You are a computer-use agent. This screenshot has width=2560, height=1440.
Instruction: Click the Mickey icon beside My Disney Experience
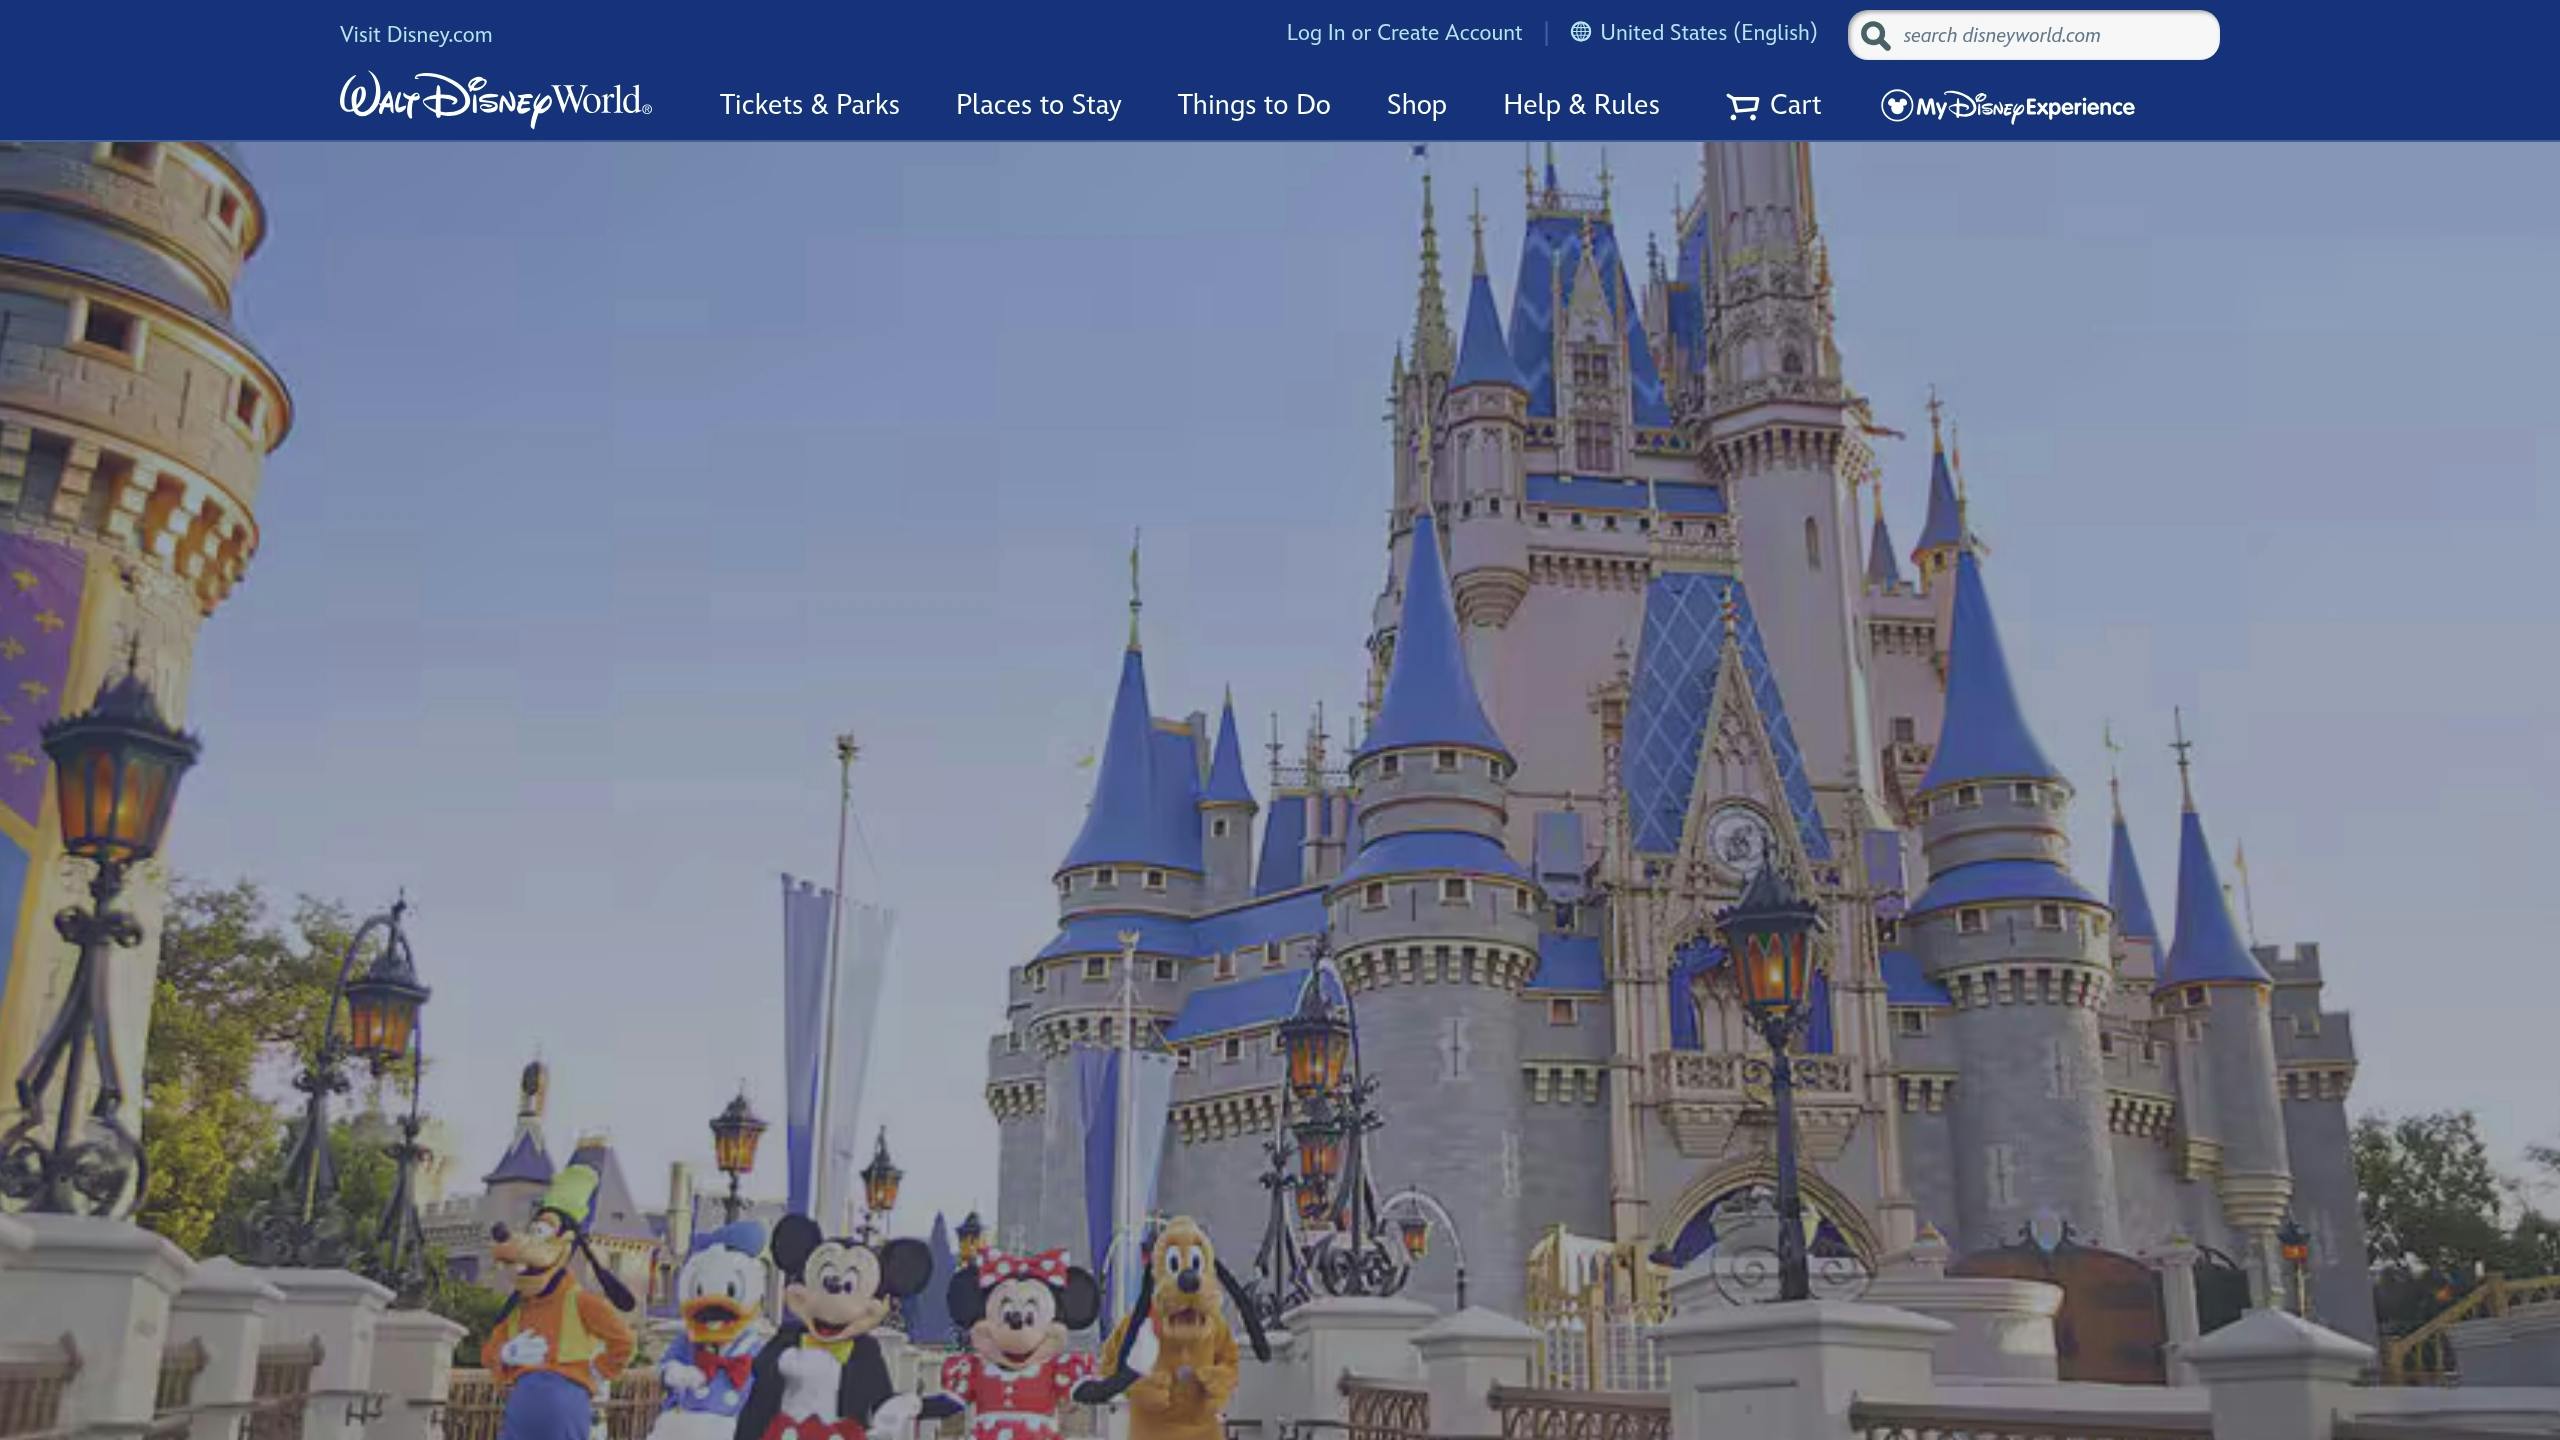coord(1896,106)
